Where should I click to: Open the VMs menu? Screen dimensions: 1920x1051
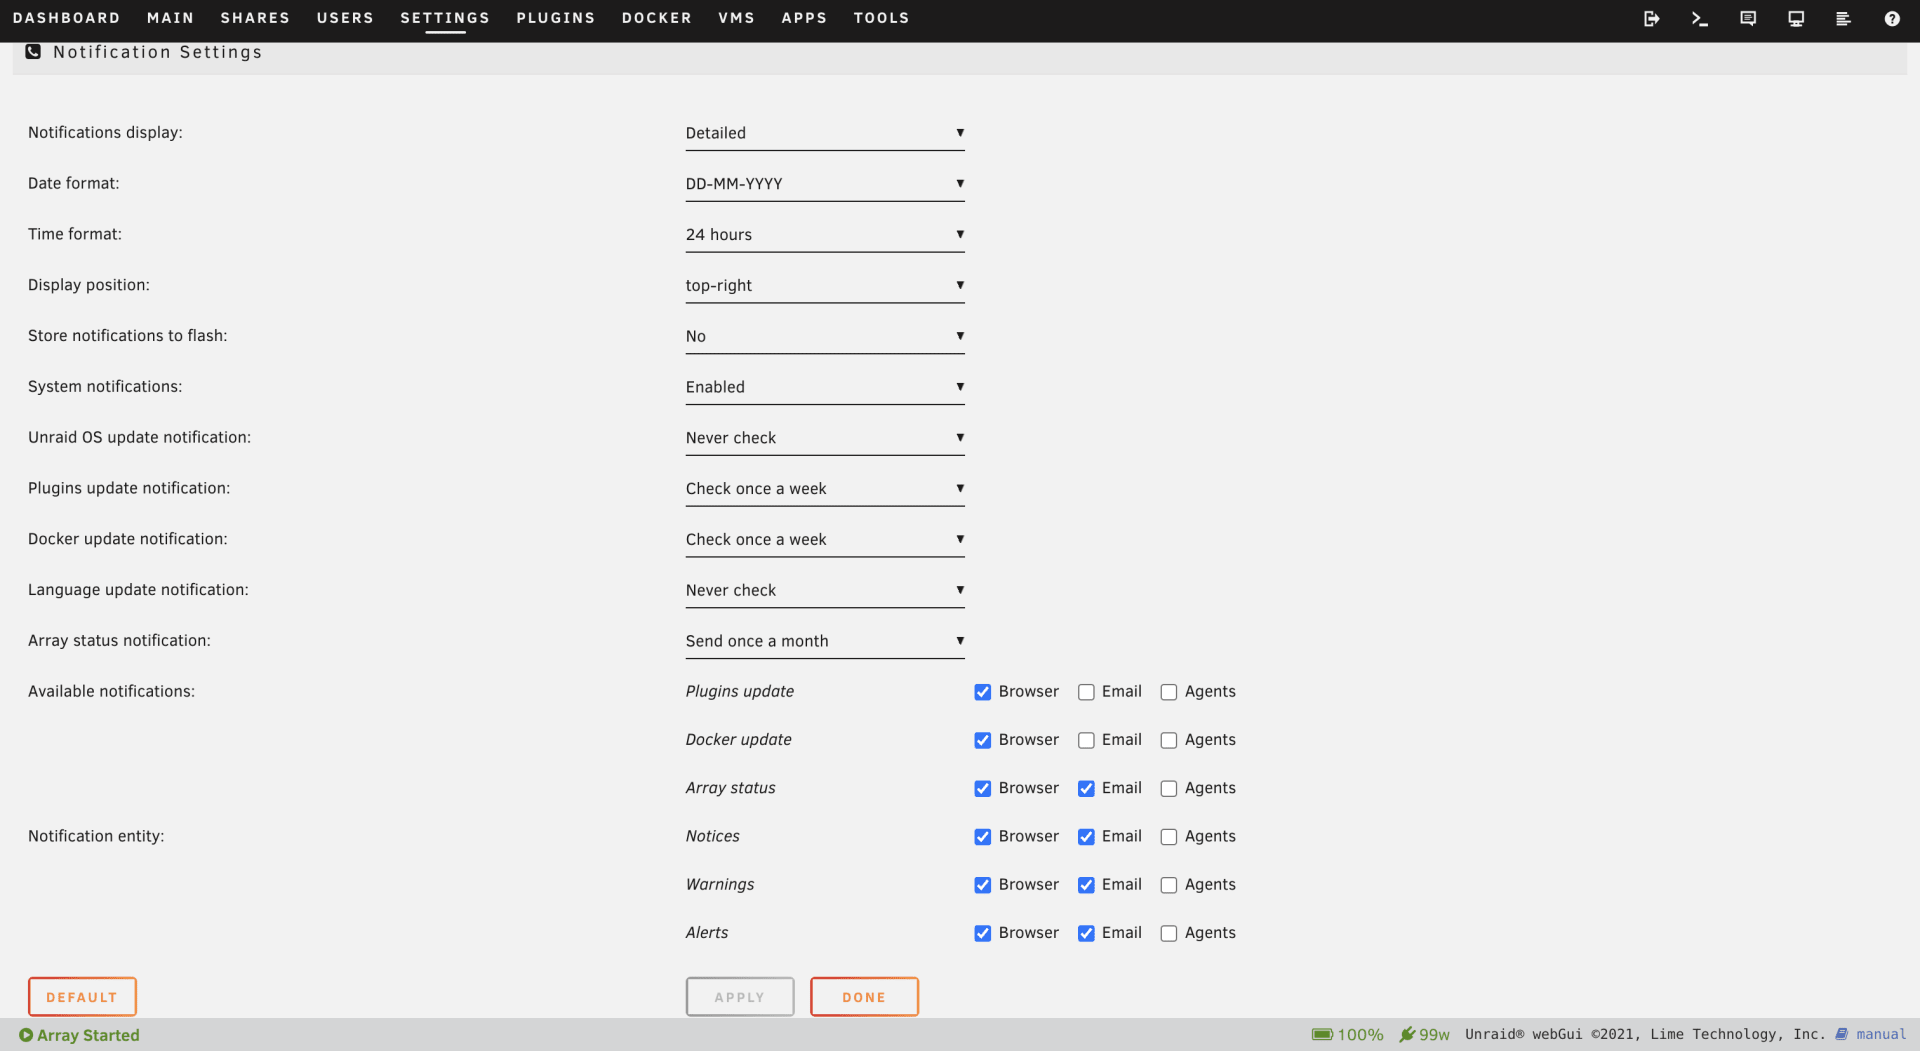737,18
